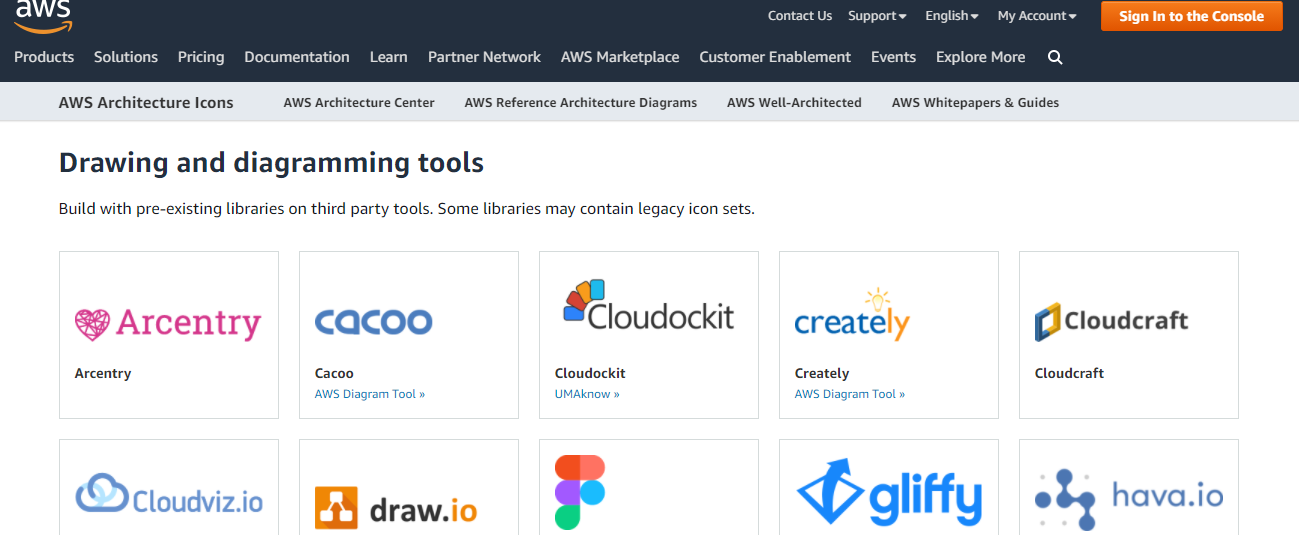
Task: Select the Cacoo logo
Action: 373,321
